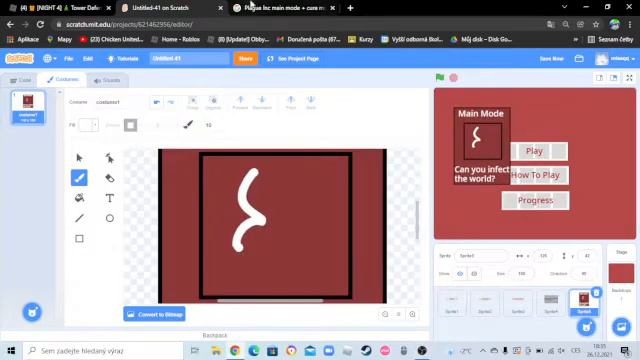Zoom out the costume canvas
640x360 pixels.
point(385,314)
